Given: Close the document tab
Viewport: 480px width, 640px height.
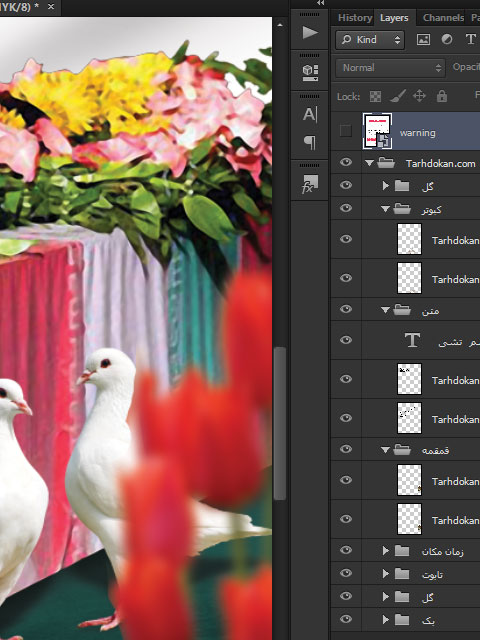Looking at the screenshot, I should pos(51,7).
